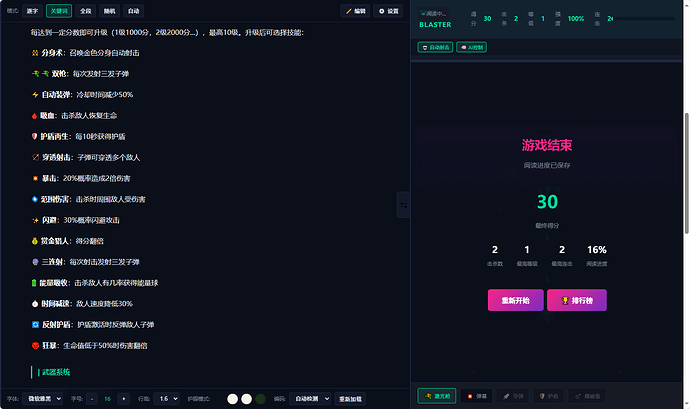Screen dimensions: 690x409
Task: Open the 编码 encoding dropdown
Action: (x=310, y=399)
